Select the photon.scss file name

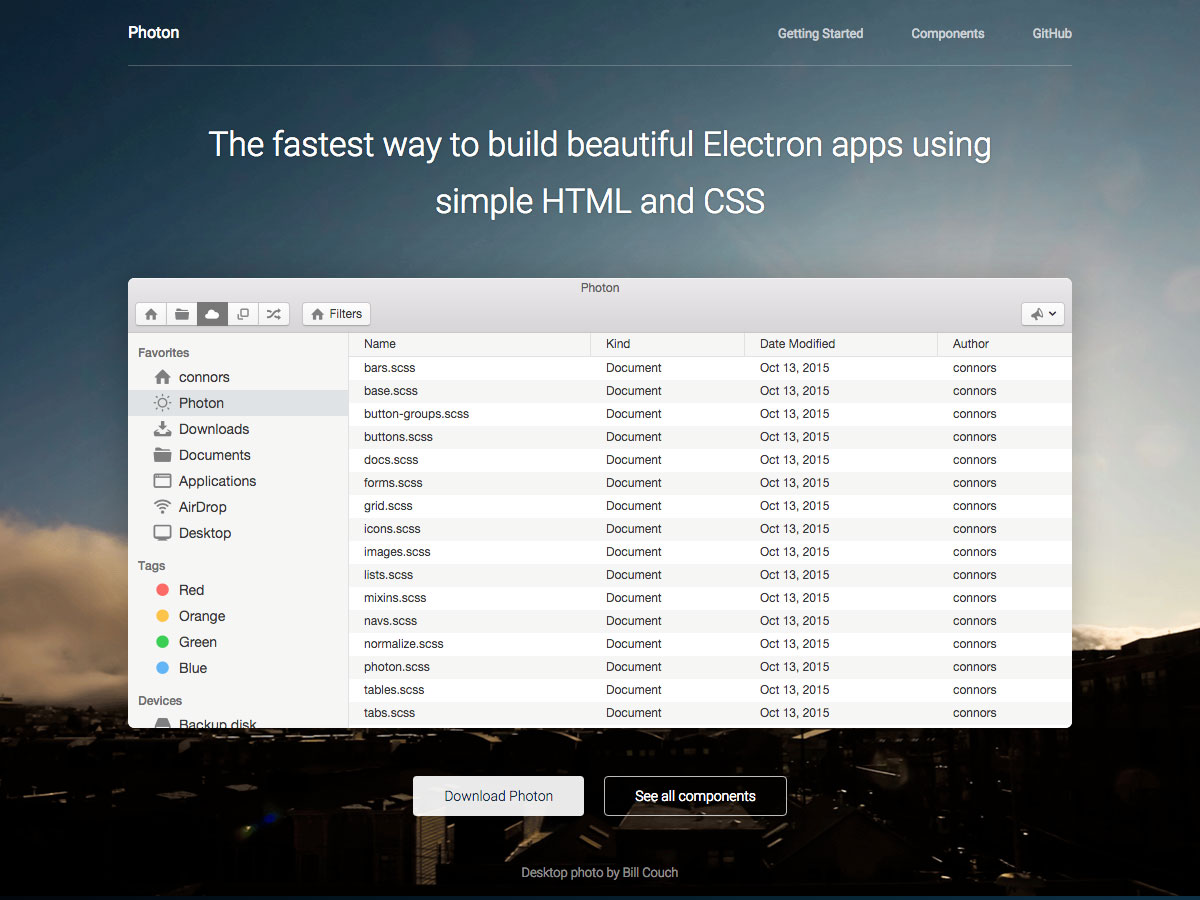(x=397, y=667)
